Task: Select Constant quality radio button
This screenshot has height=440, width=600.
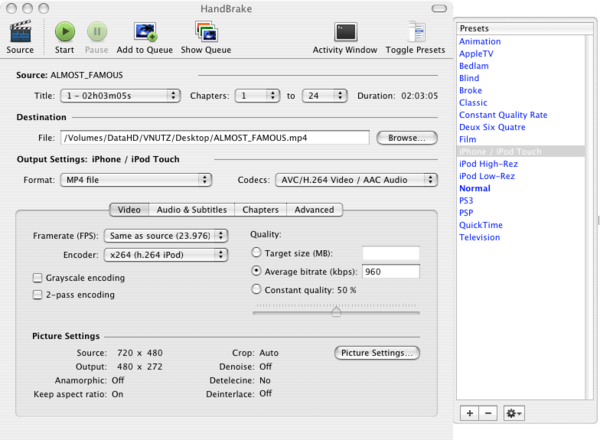Action: [x=256, y=289]
